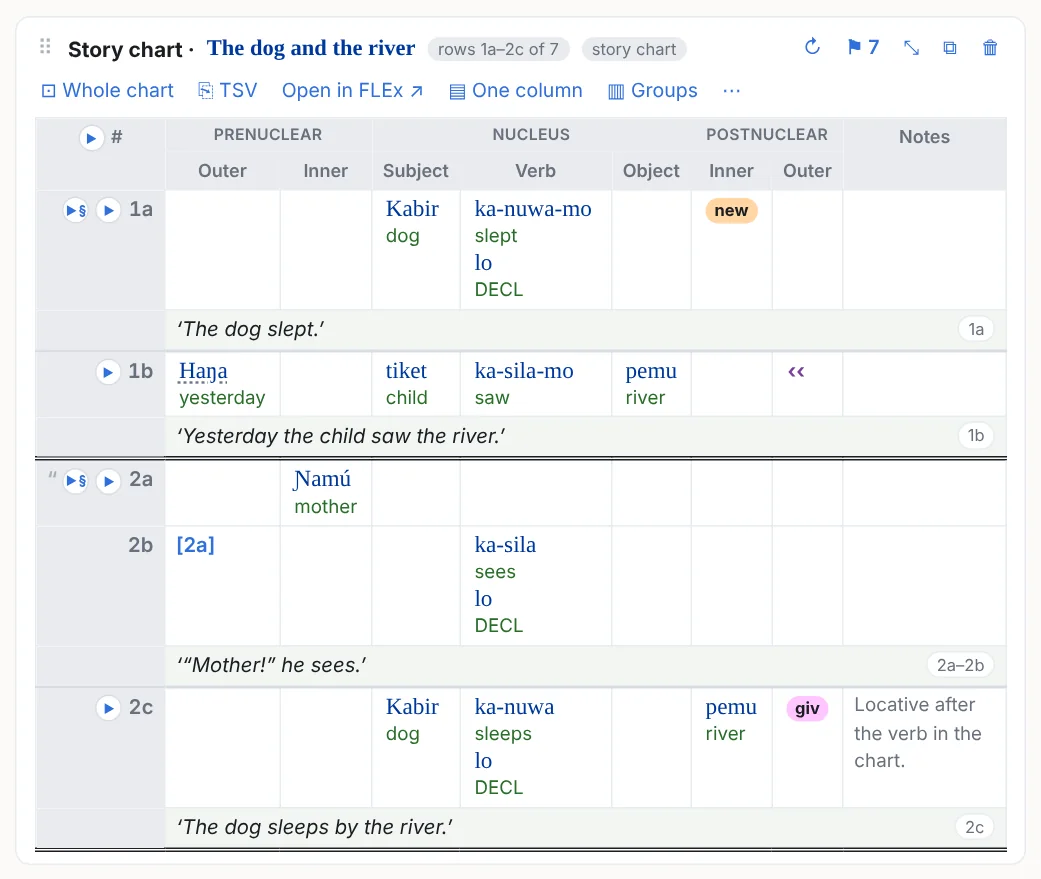Click the translation 'The dog slept.'
The height and width of the screenshot is (879, 1041).
pos(250,329)
